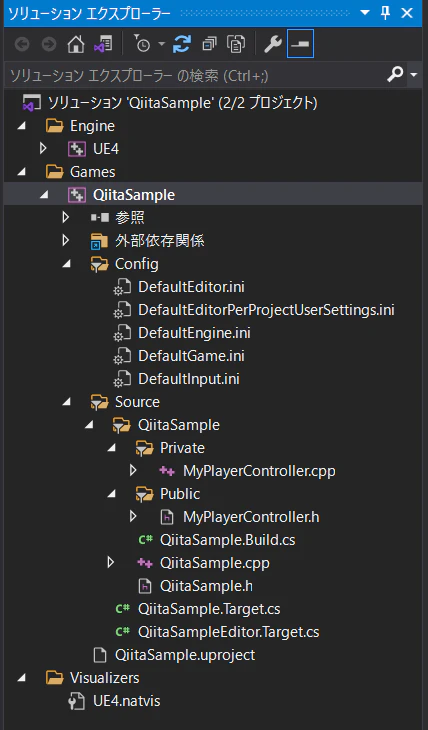The height and width of the screenshot is (730, 428).
Task: Select DefaultGame.ini file
Action: (191, 356)
